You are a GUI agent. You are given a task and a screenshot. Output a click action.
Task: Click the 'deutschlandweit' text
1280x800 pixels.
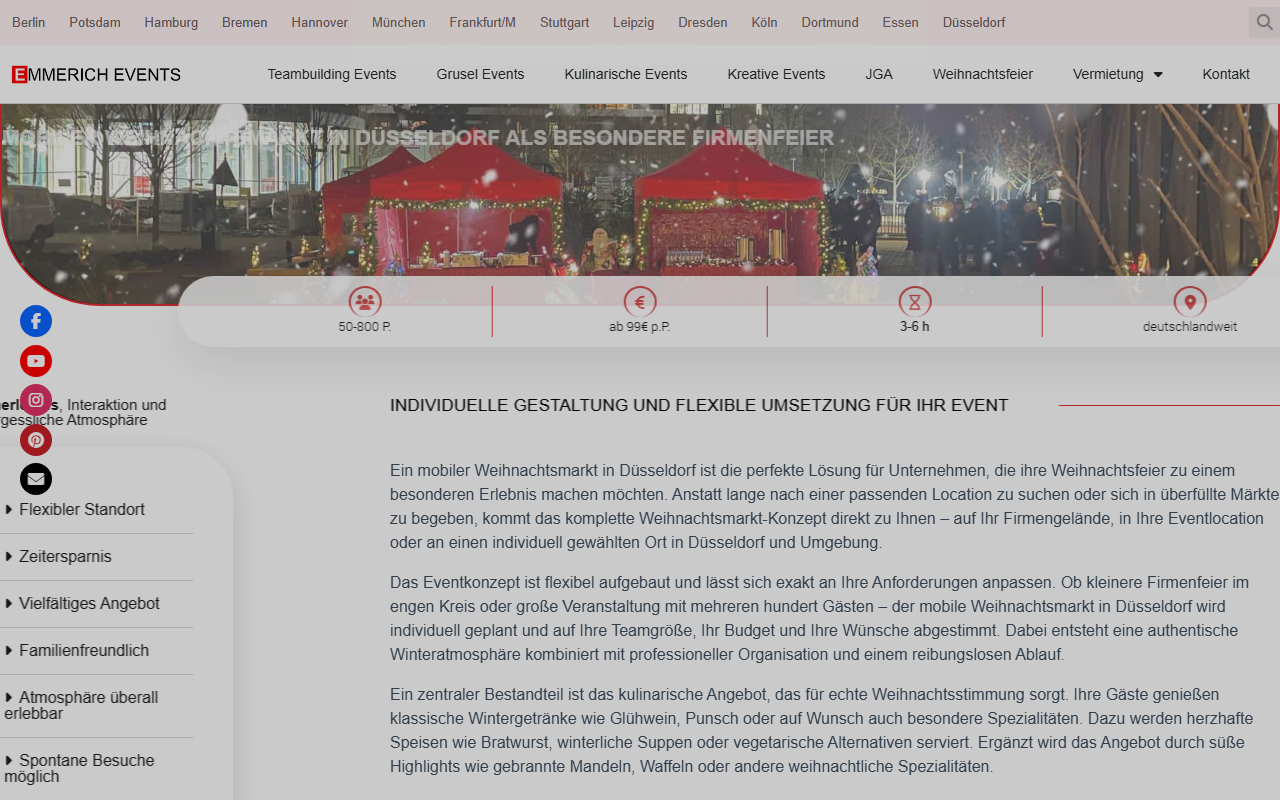pos(1190,327)
